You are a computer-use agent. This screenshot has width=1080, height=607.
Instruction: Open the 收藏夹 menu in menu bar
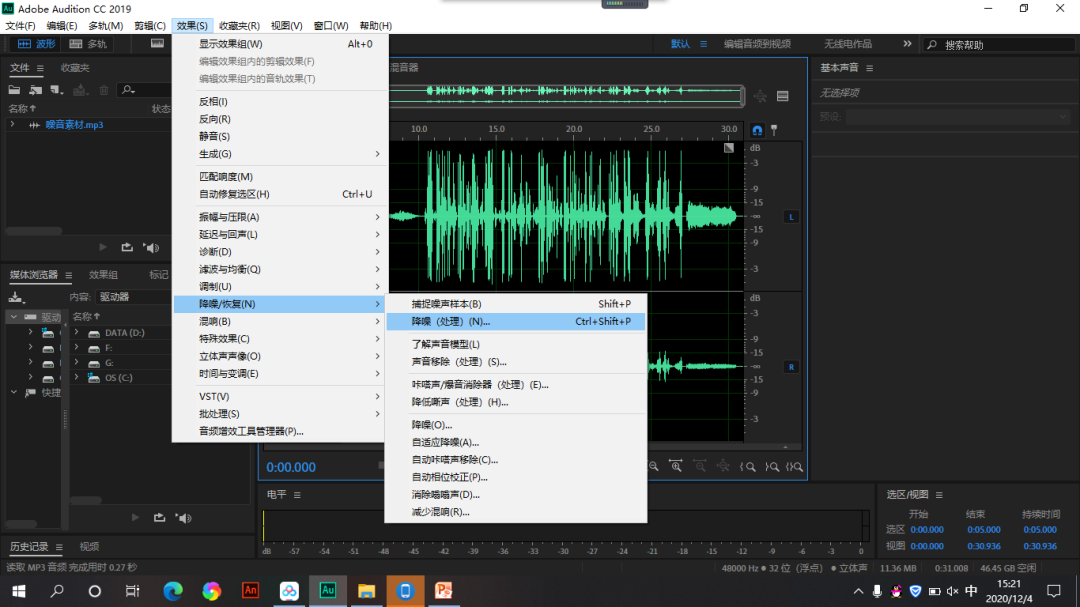[239, 25]
